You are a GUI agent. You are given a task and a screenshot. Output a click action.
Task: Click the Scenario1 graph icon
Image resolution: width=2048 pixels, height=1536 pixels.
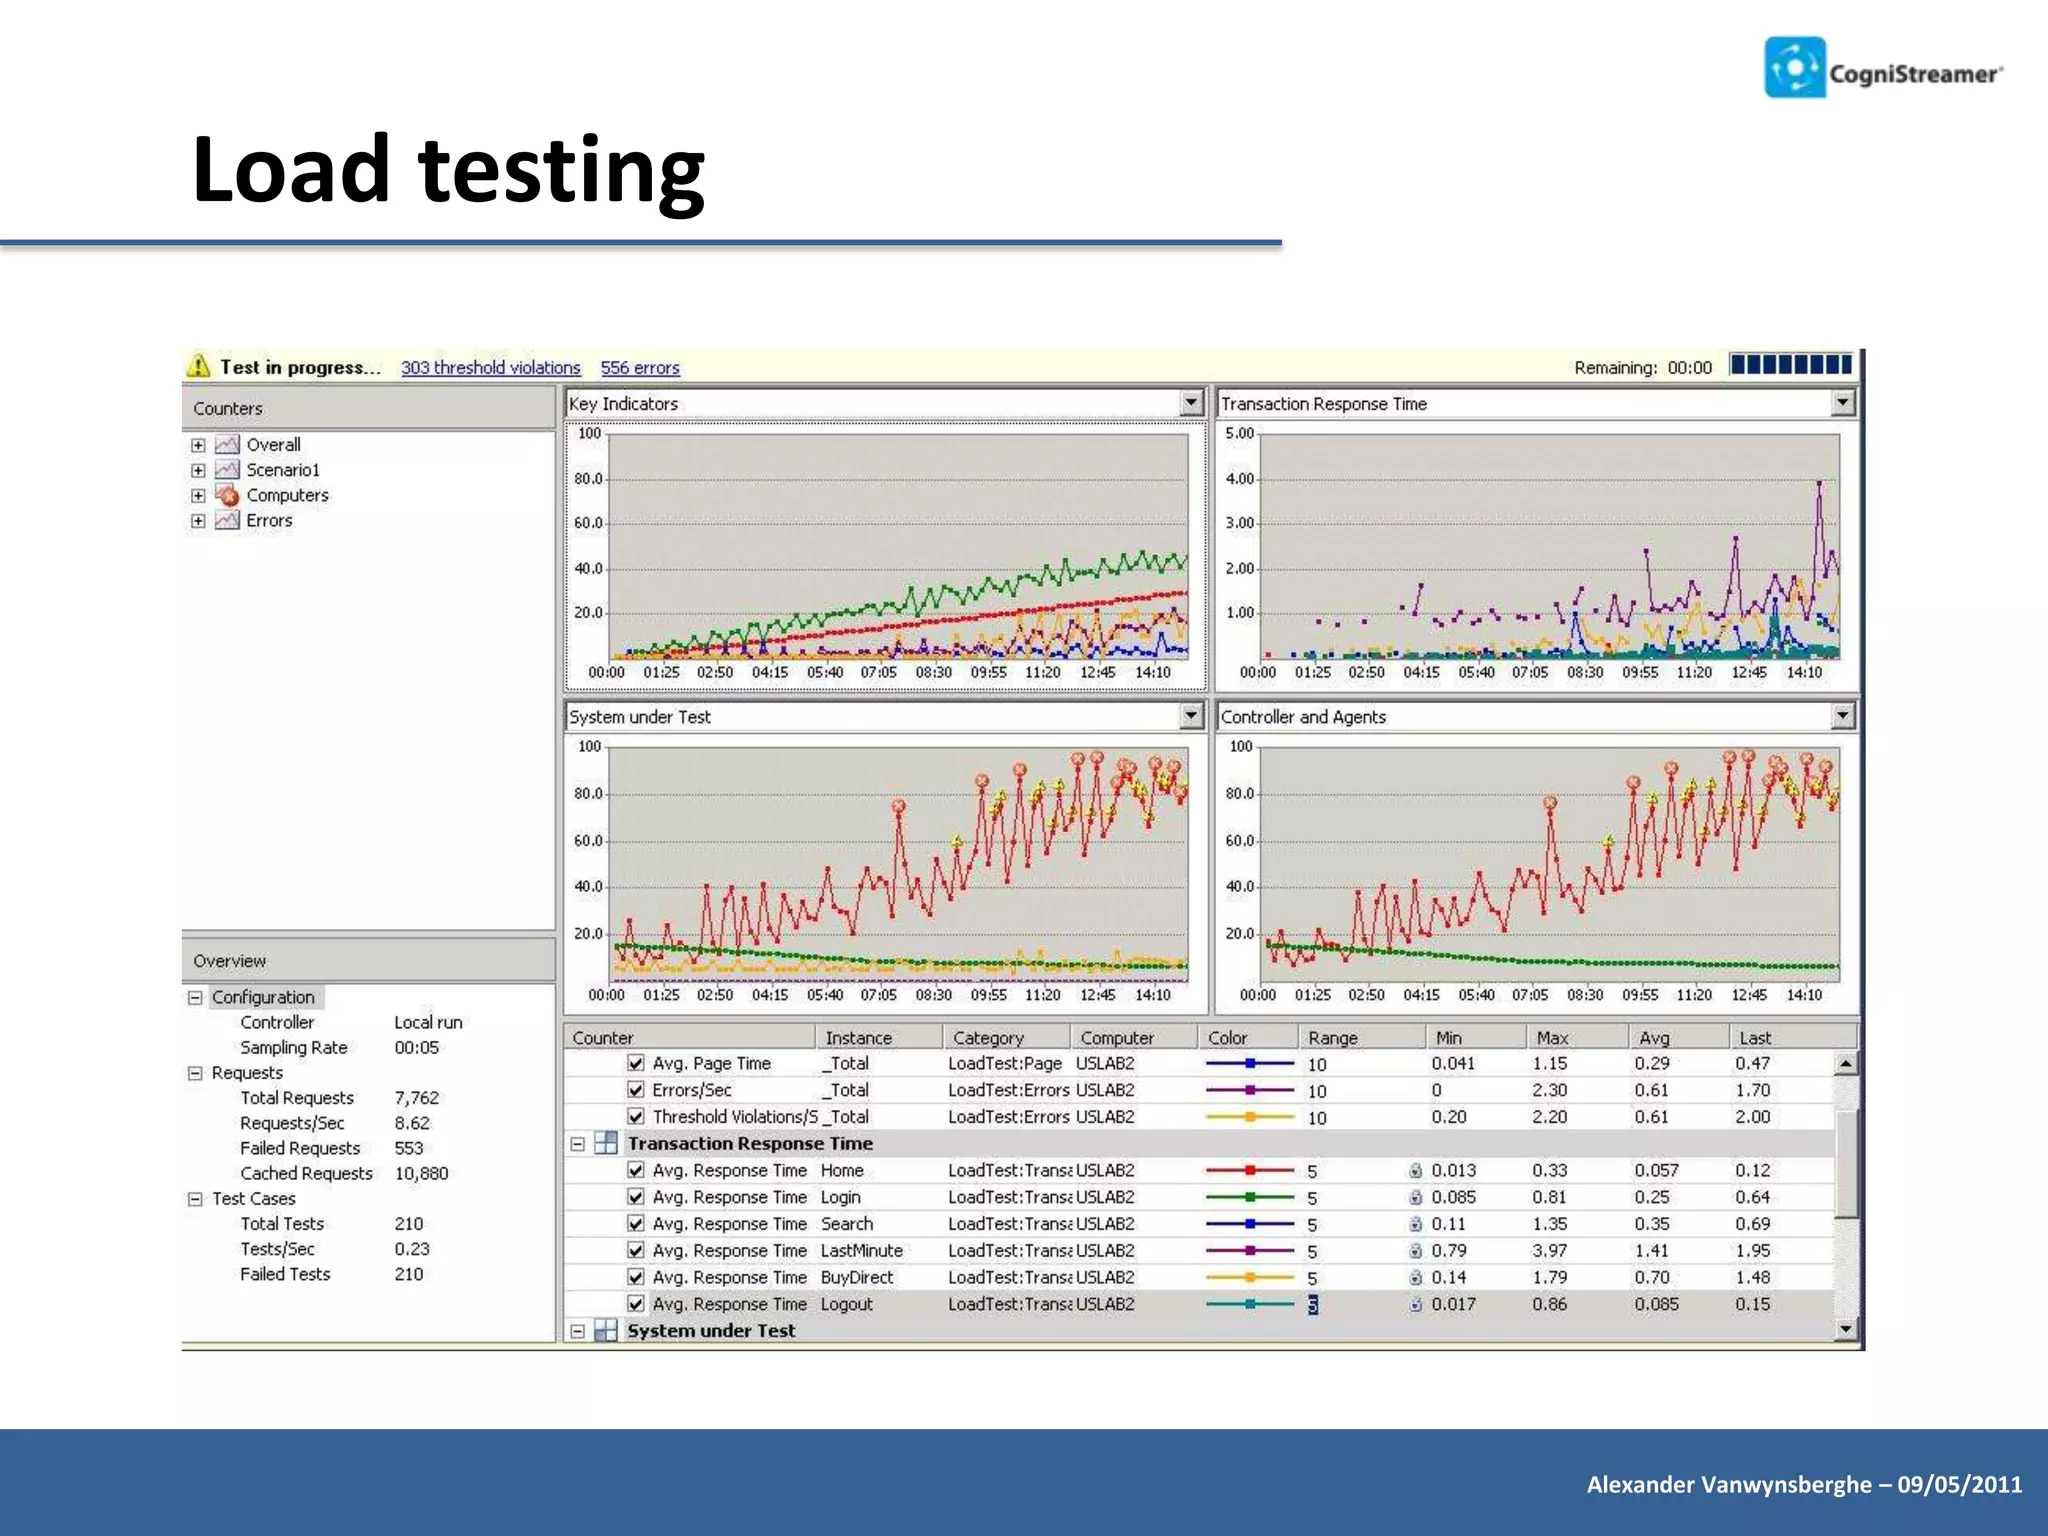(227, 470)
